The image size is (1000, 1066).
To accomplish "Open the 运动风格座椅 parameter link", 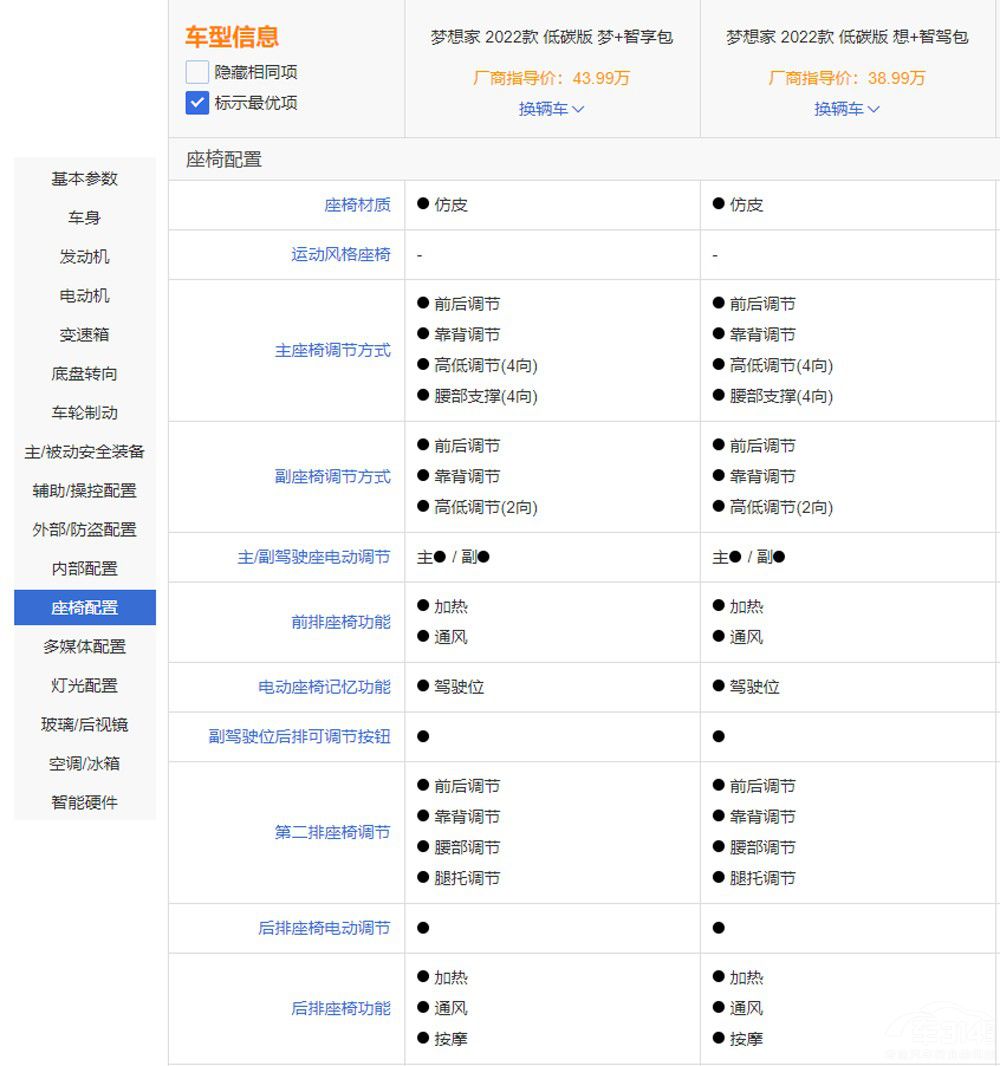I will [x=340, y=255].
